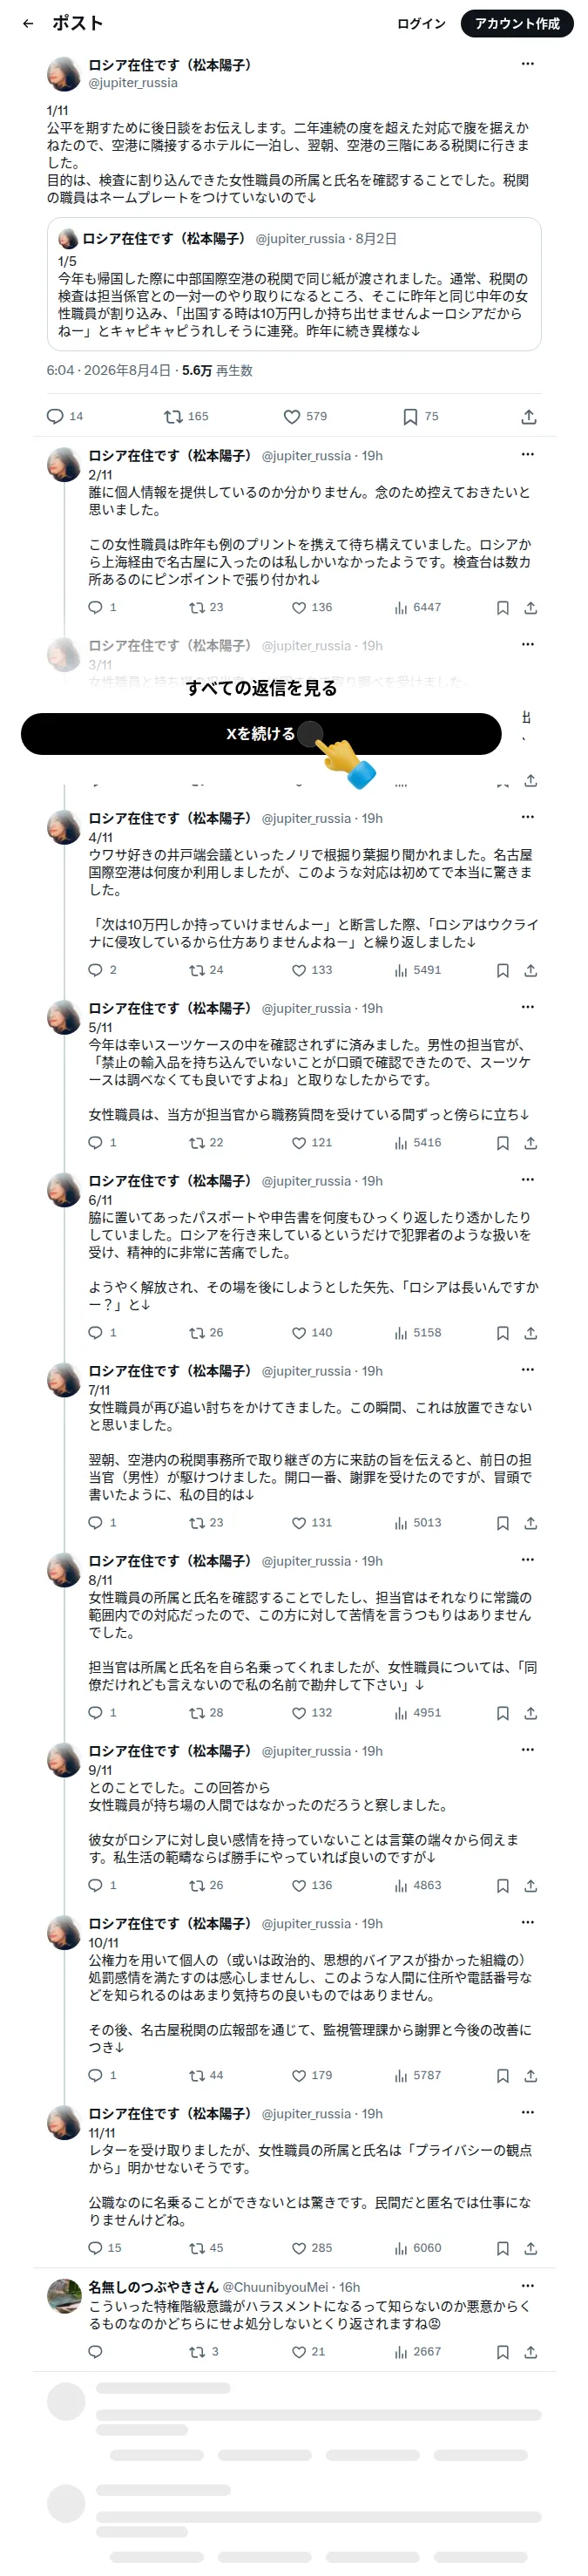Bookmark the 4/11 reply
The image size is (588, 2576).
coord(503,970)
